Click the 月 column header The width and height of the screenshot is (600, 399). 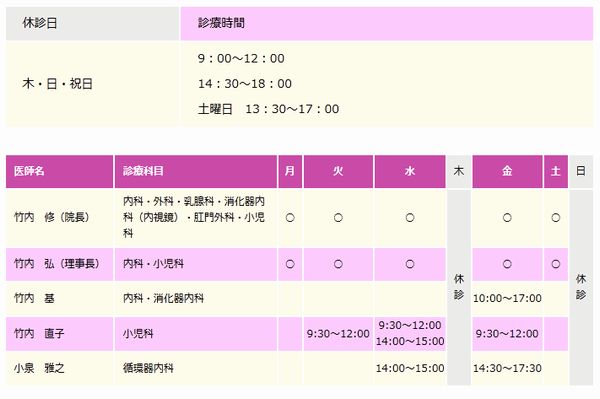tap(290, 171)
